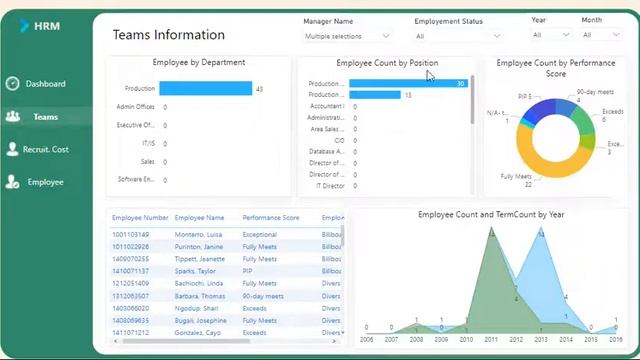Select the Bachiochi, Linda name cell

[x=199, y=283]
